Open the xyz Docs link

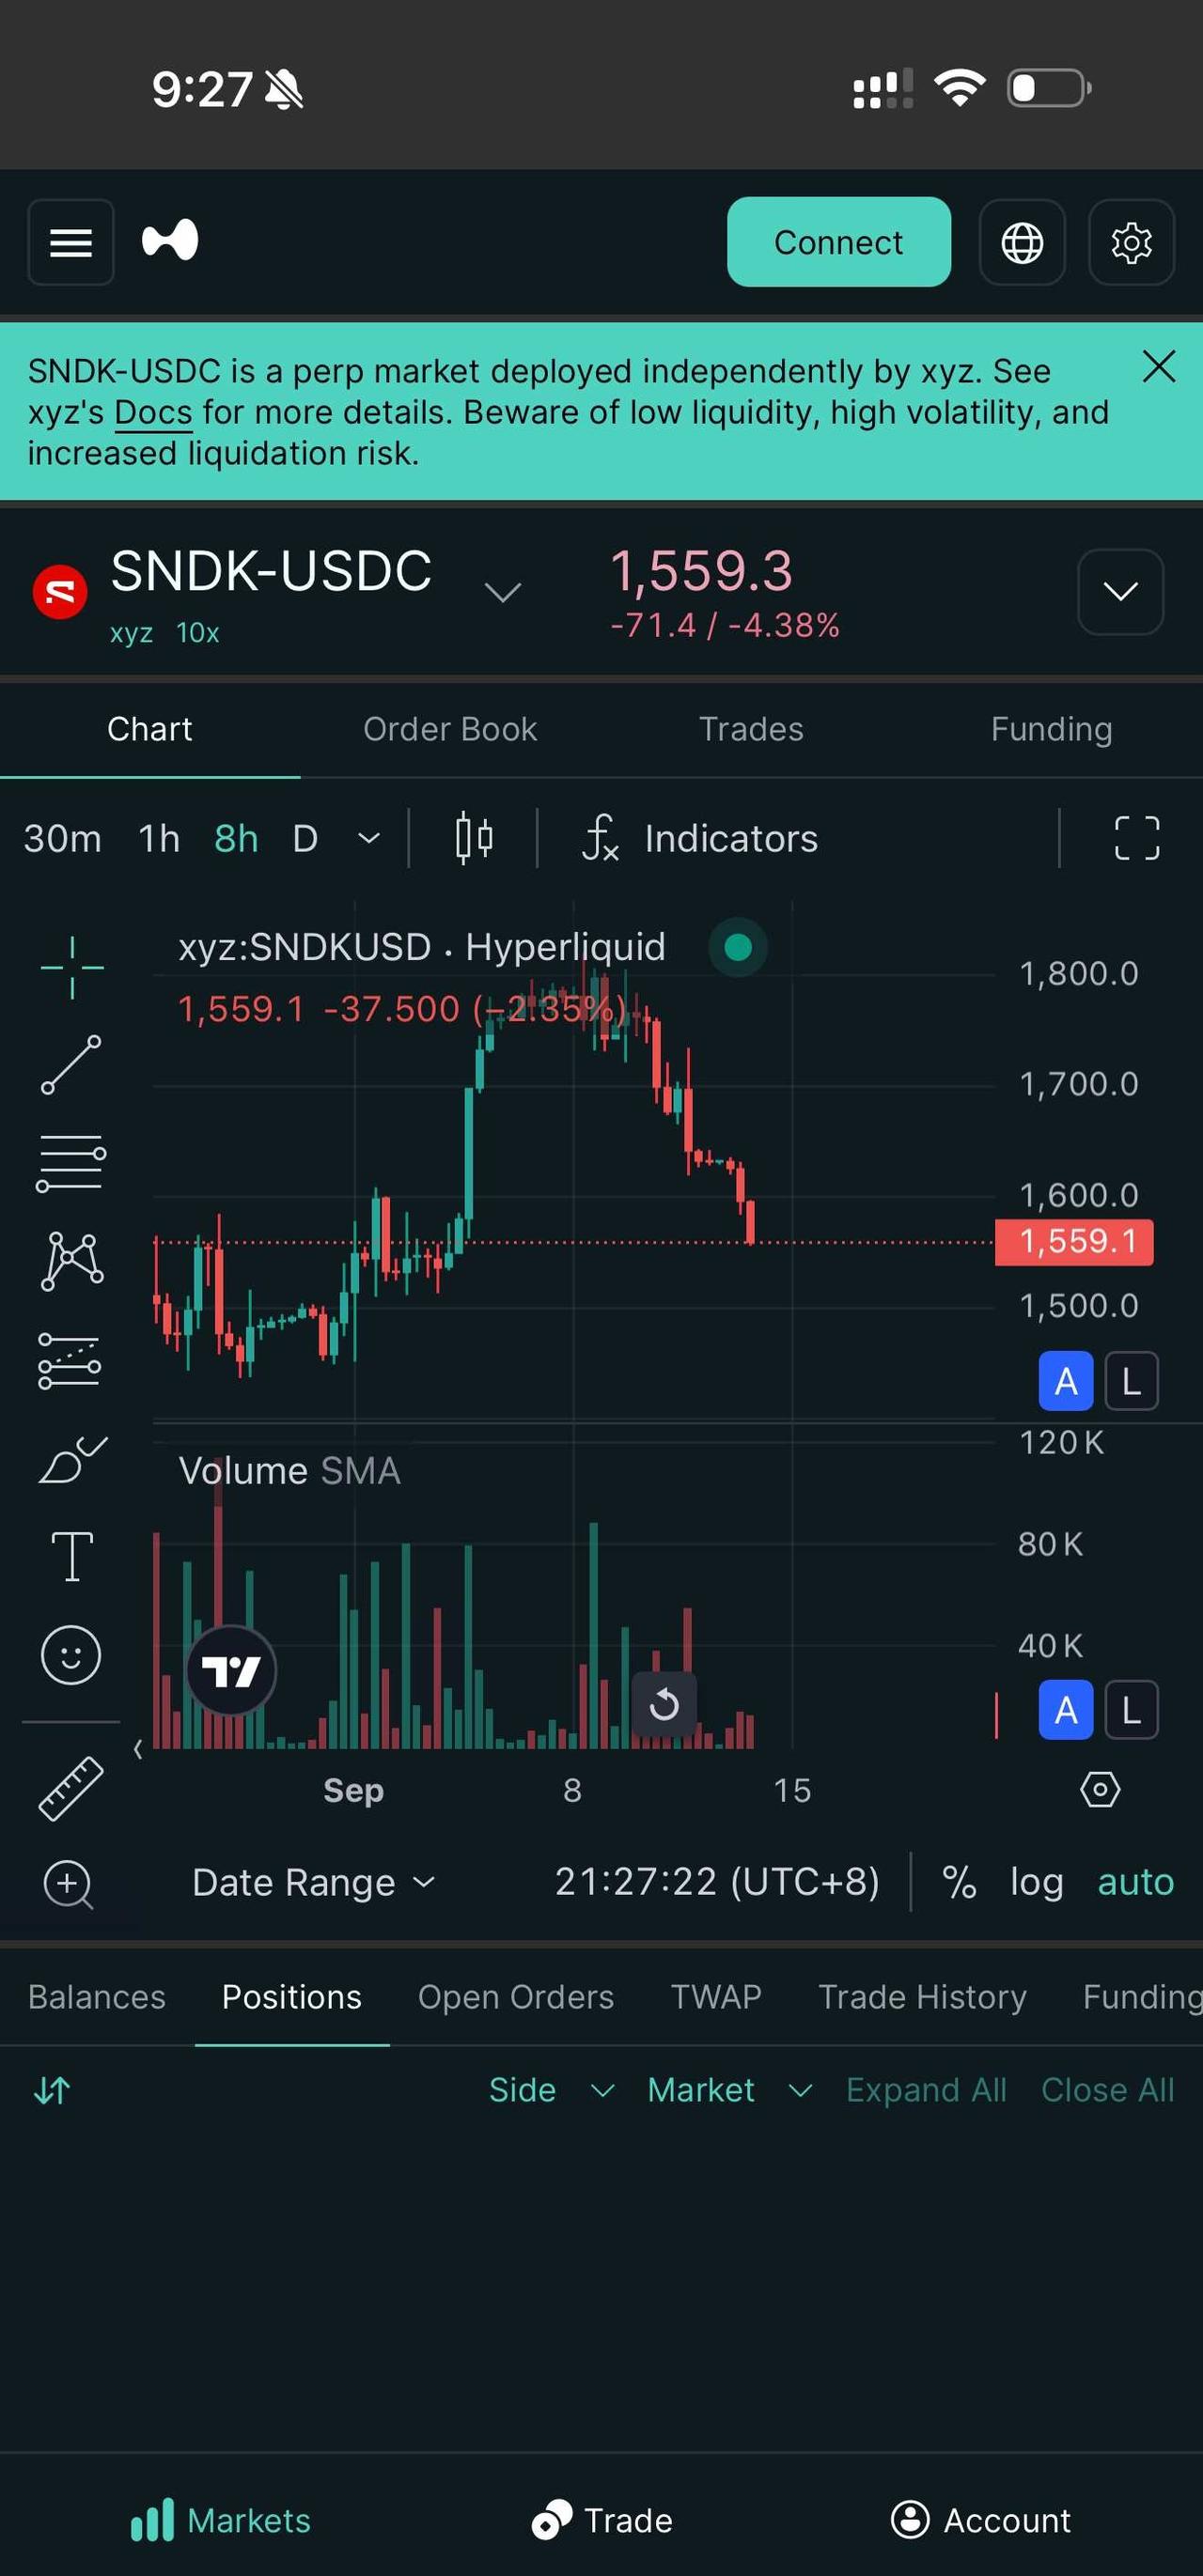click(153, 412)
